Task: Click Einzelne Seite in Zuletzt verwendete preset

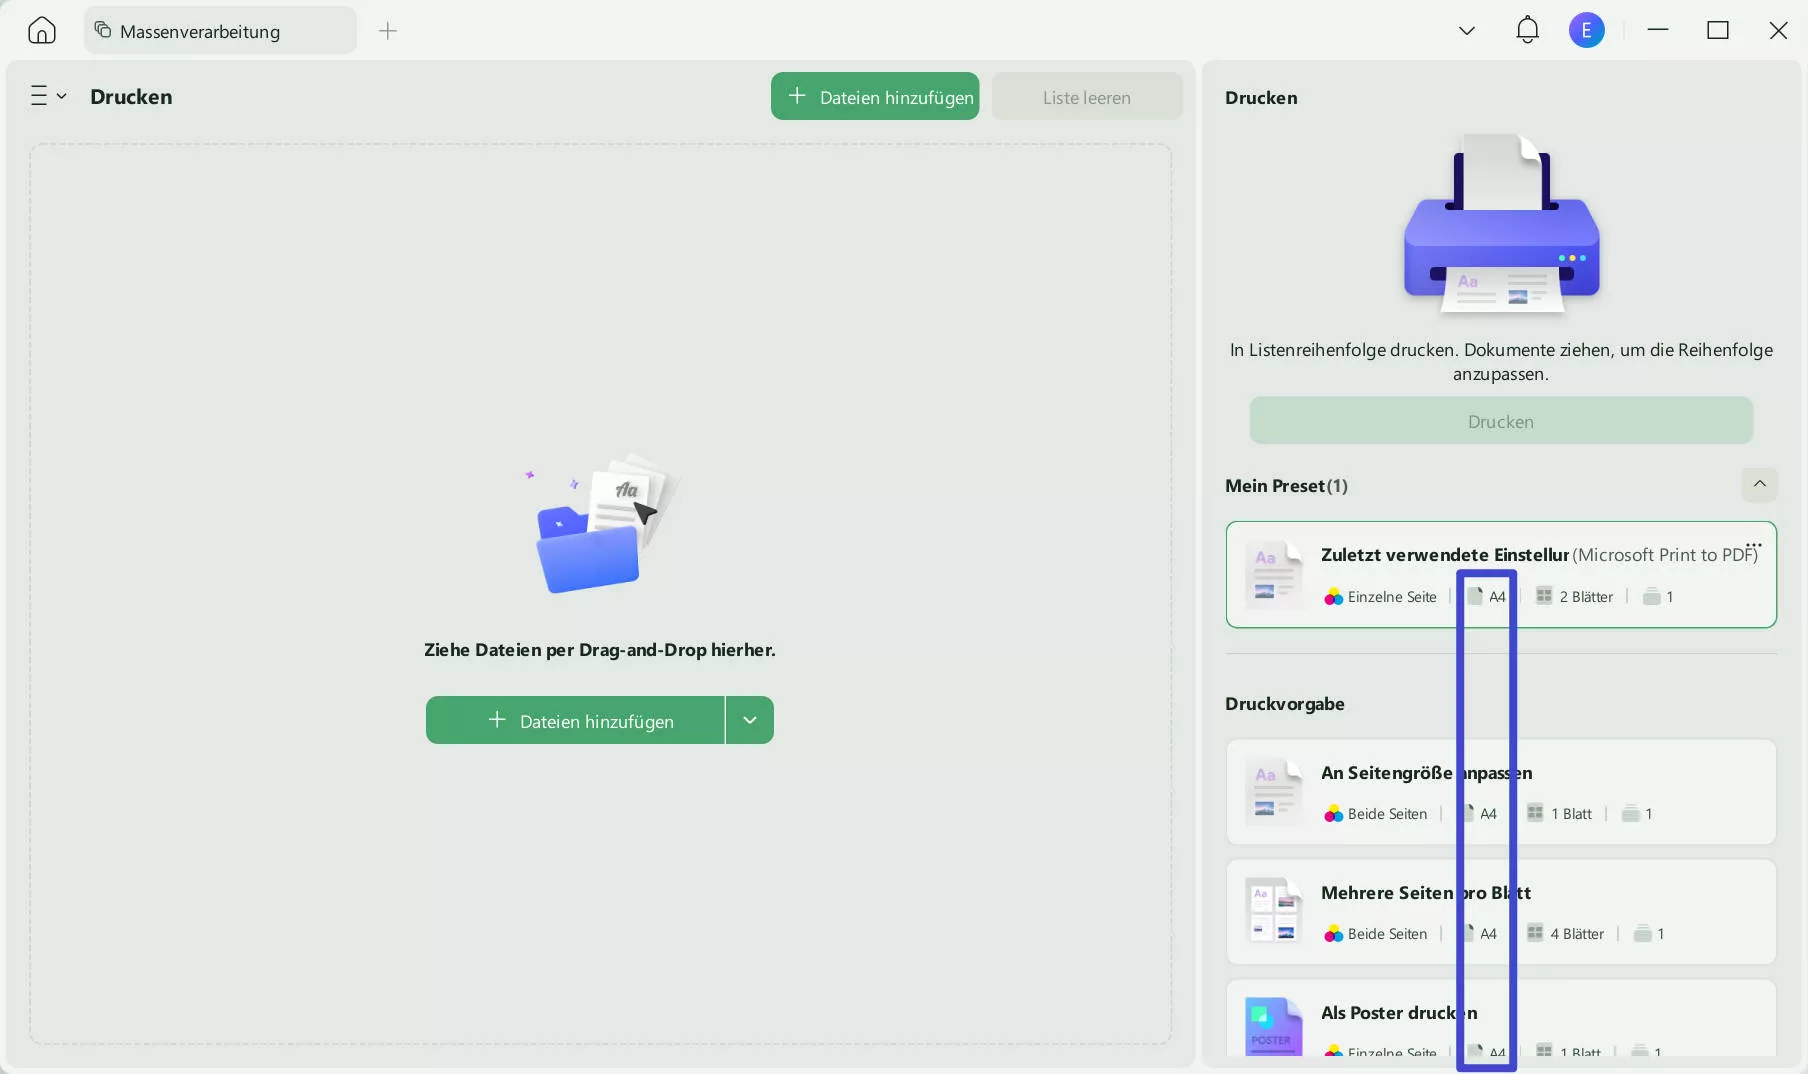Action: (1392, 596)
